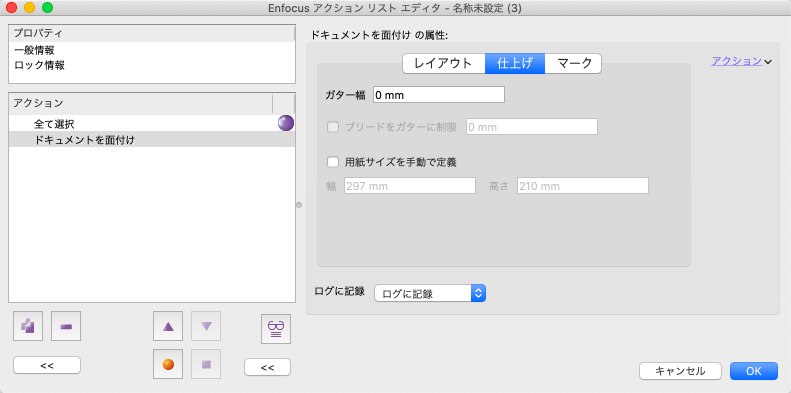Click the 高さ 210 mm field
Viewport: 791px width, 393px height.
pos(583,186)
